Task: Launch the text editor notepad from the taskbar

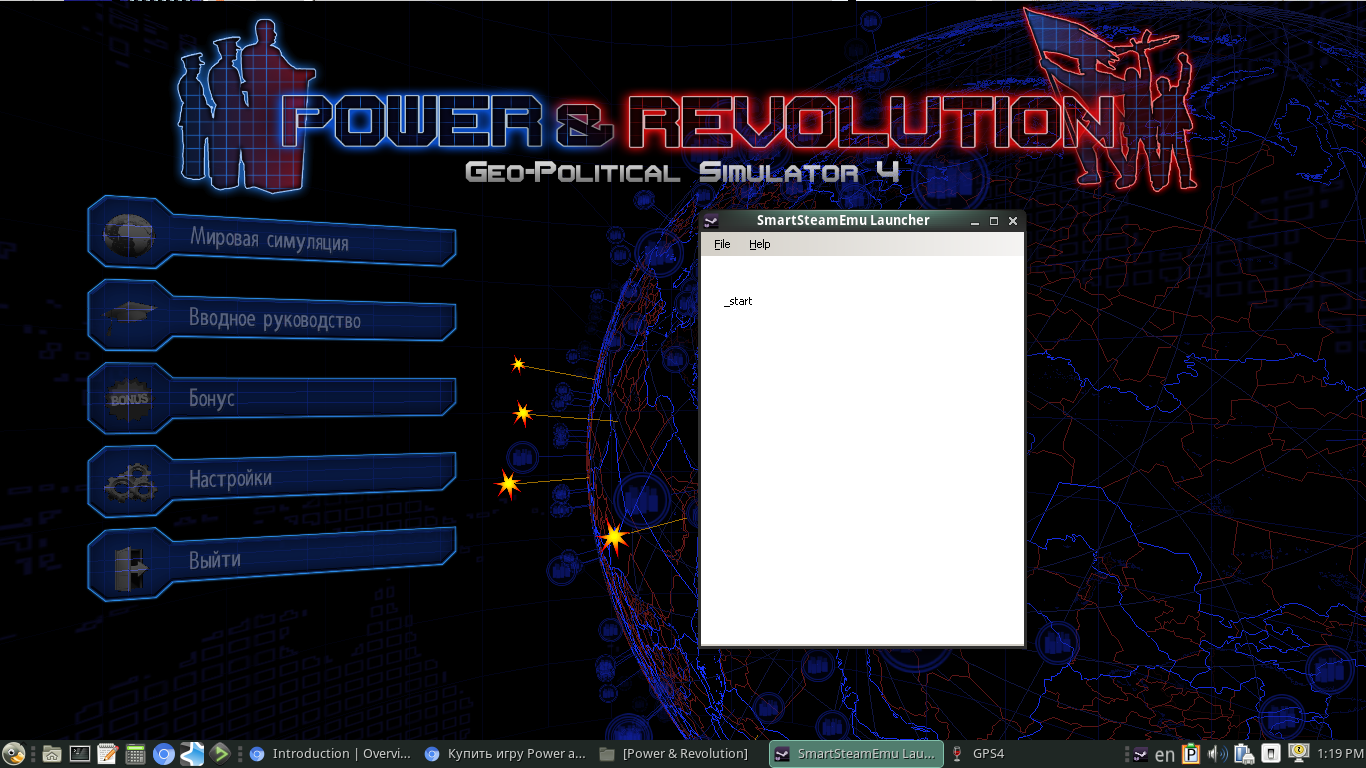Action: [x=108, y=754]
